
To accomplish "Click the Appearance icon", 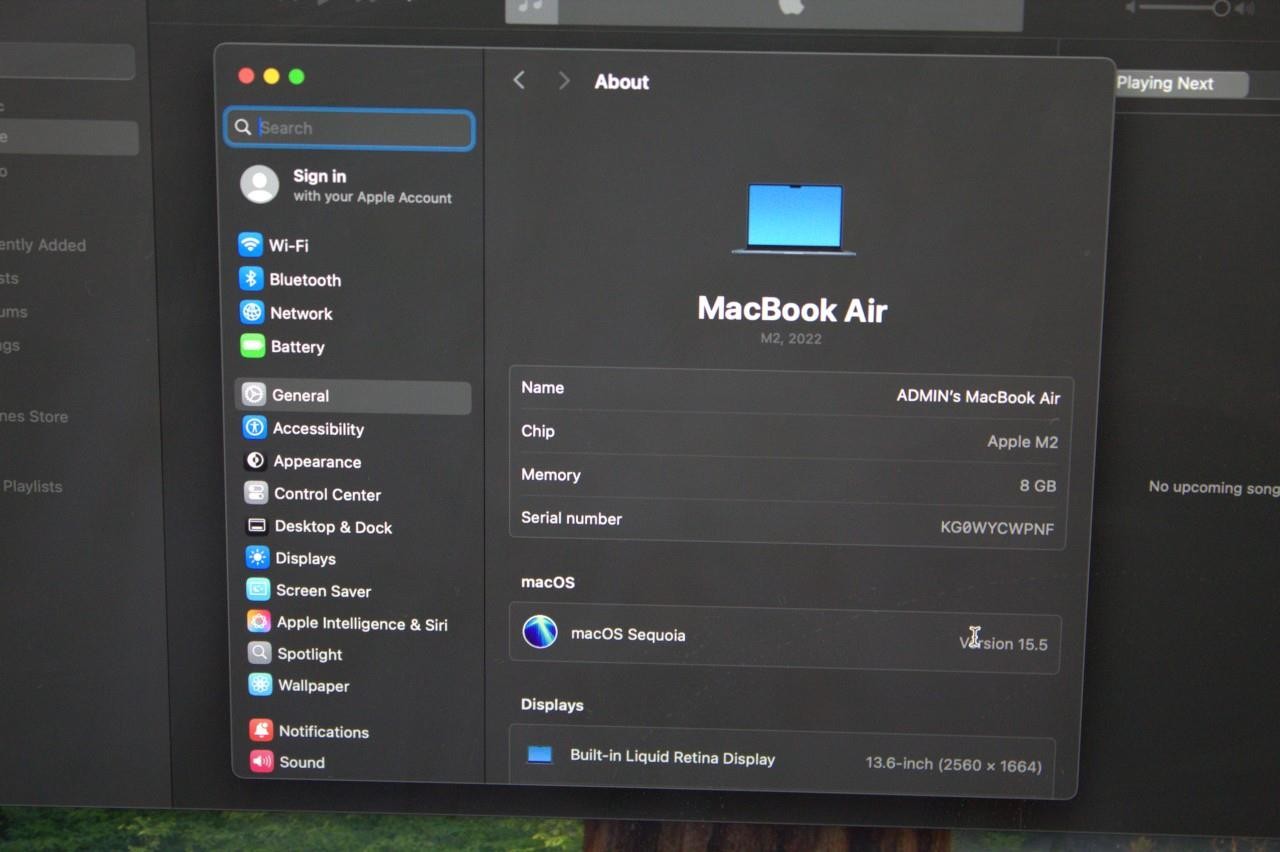I will 255,461.
